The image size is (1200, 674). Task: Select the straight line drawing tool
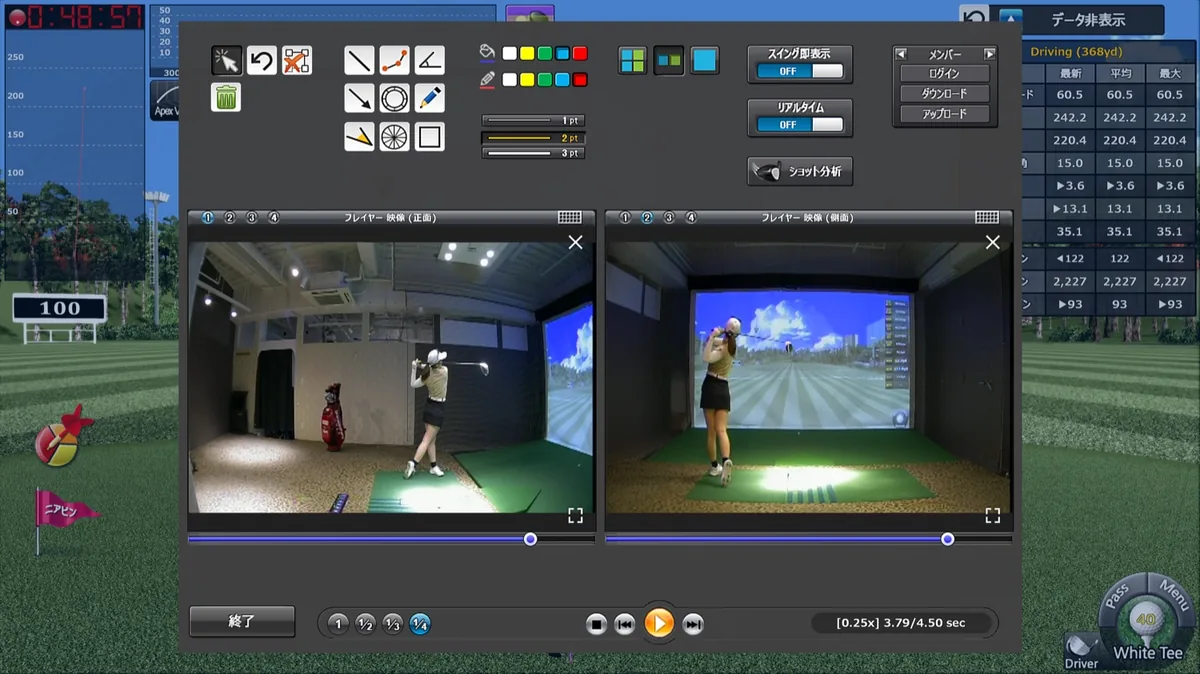pyautogui.click(x=359, y=60)
